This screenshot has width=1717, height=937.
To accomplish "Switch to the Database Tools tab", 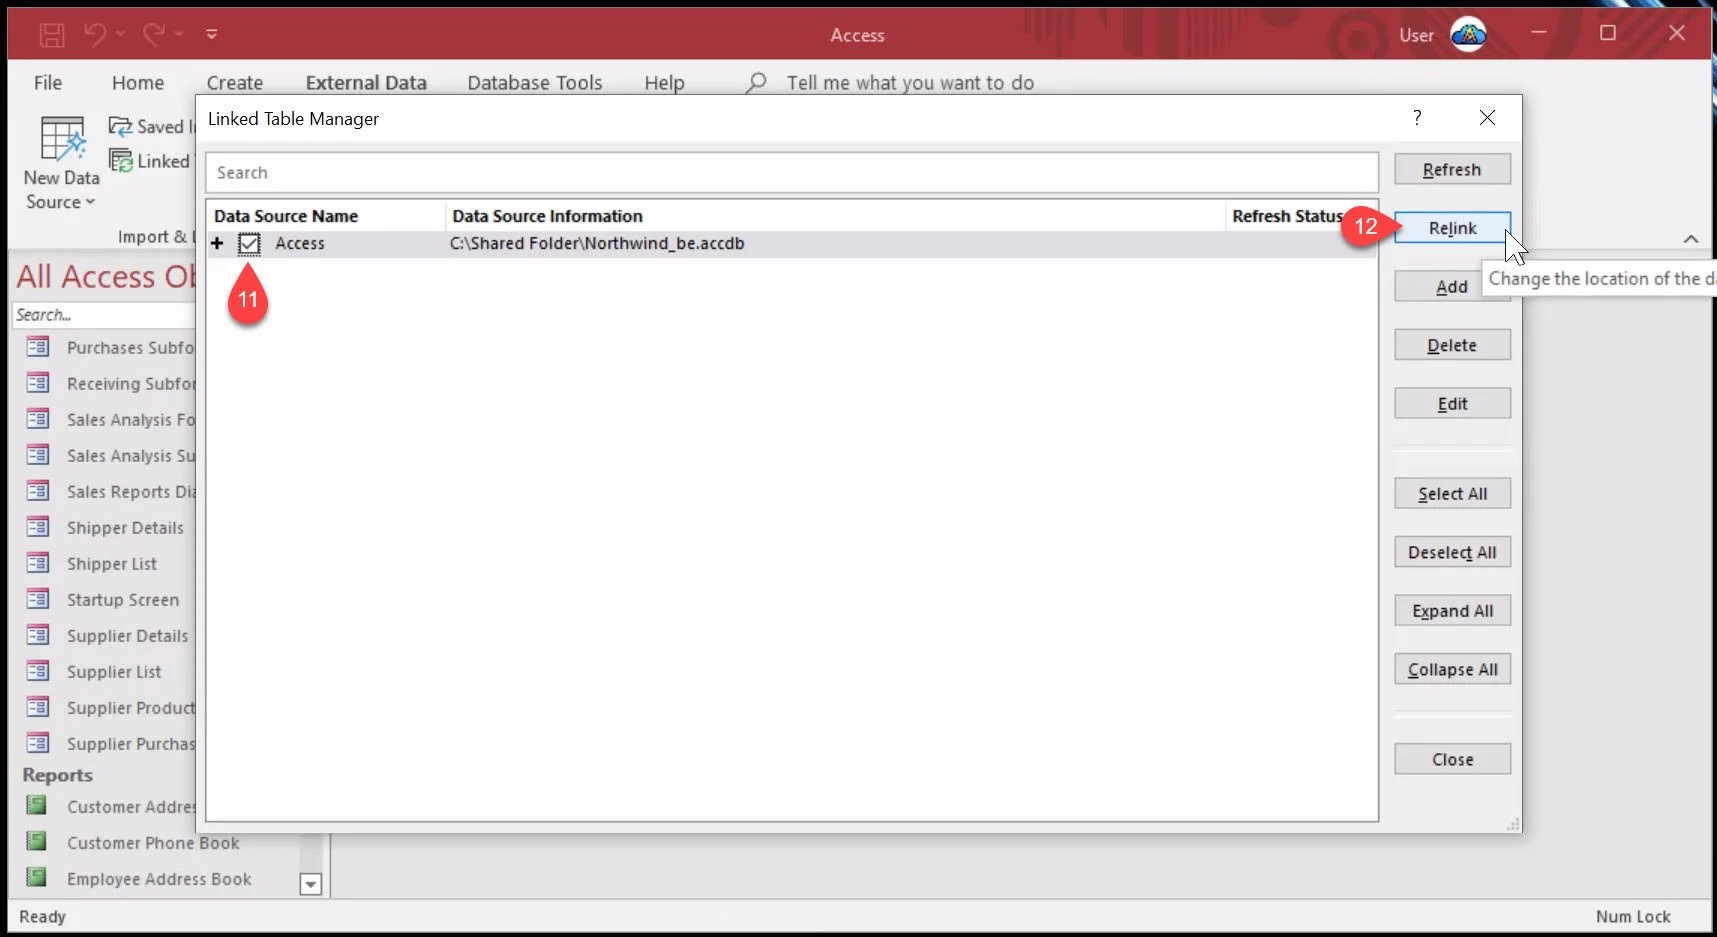I will (535, 83).
